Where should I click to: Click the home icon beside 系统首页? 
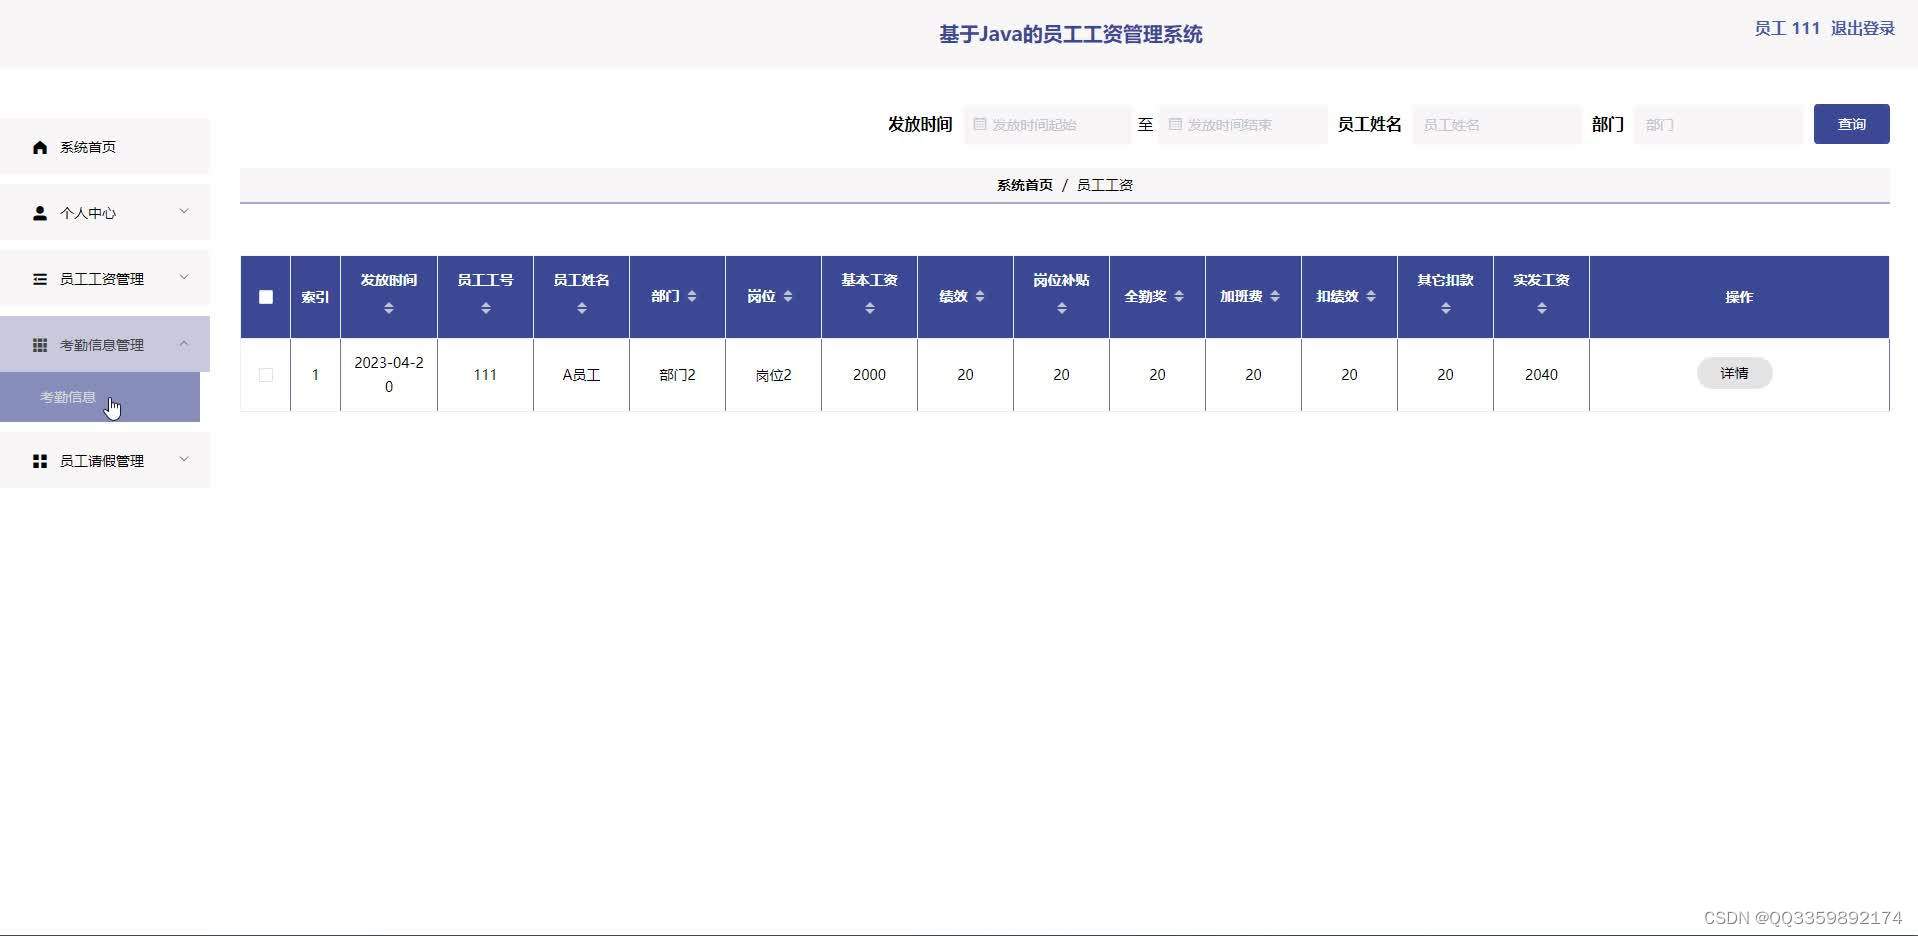(x=40, y=147)
